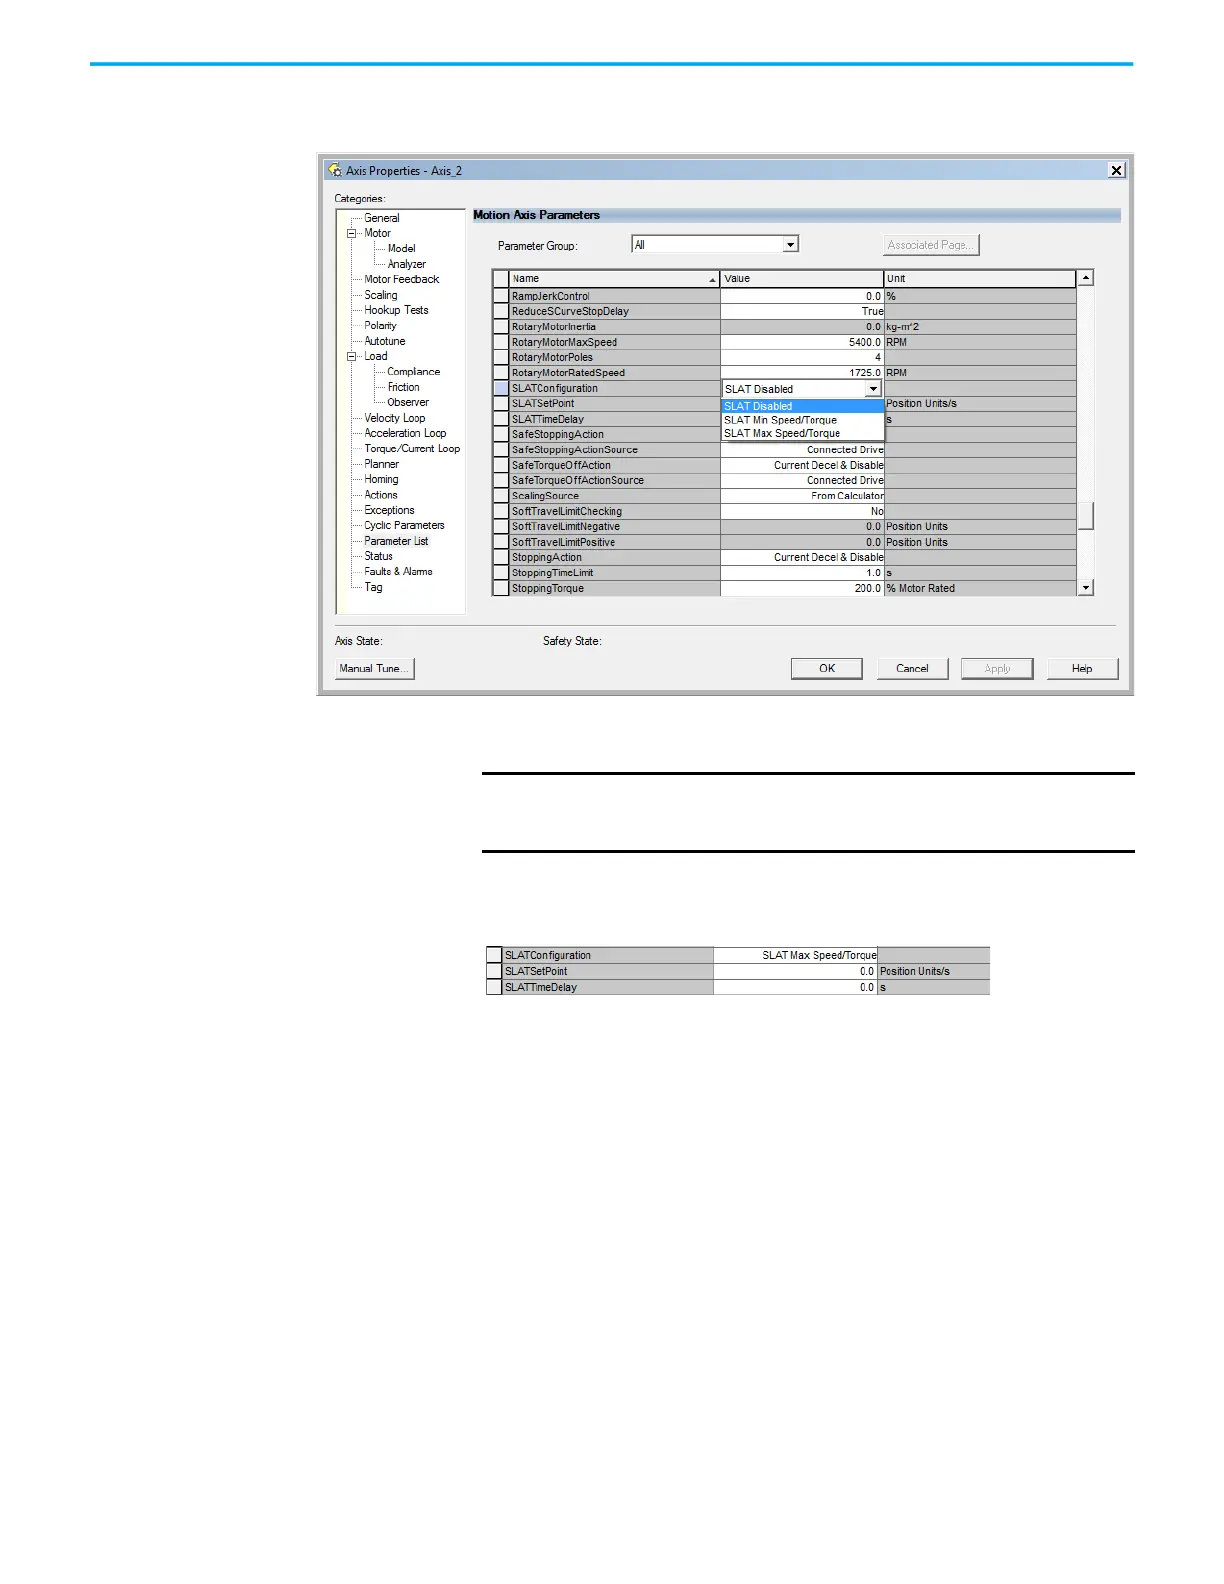Open the SLATConfiguration value dropdown arrow
Screen dimensions: 1224x1584
873,389
